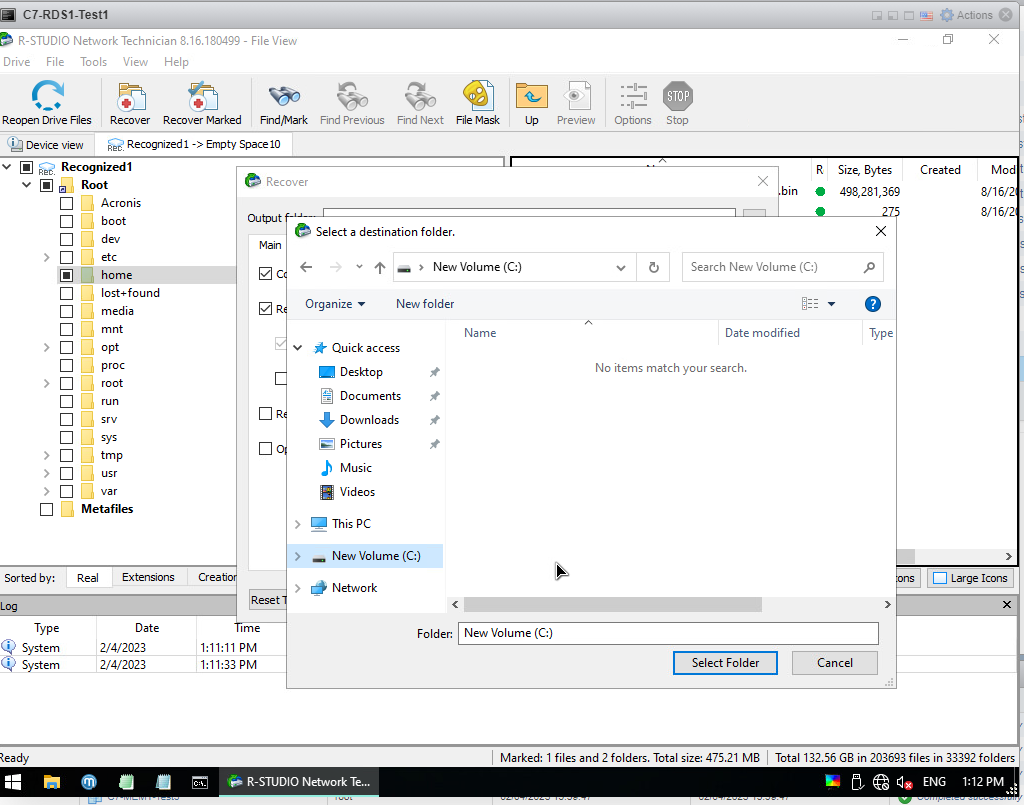Viewport: 1024px width, 805px height.
Task: Expand the etc folder in tree
Action: 46,257
